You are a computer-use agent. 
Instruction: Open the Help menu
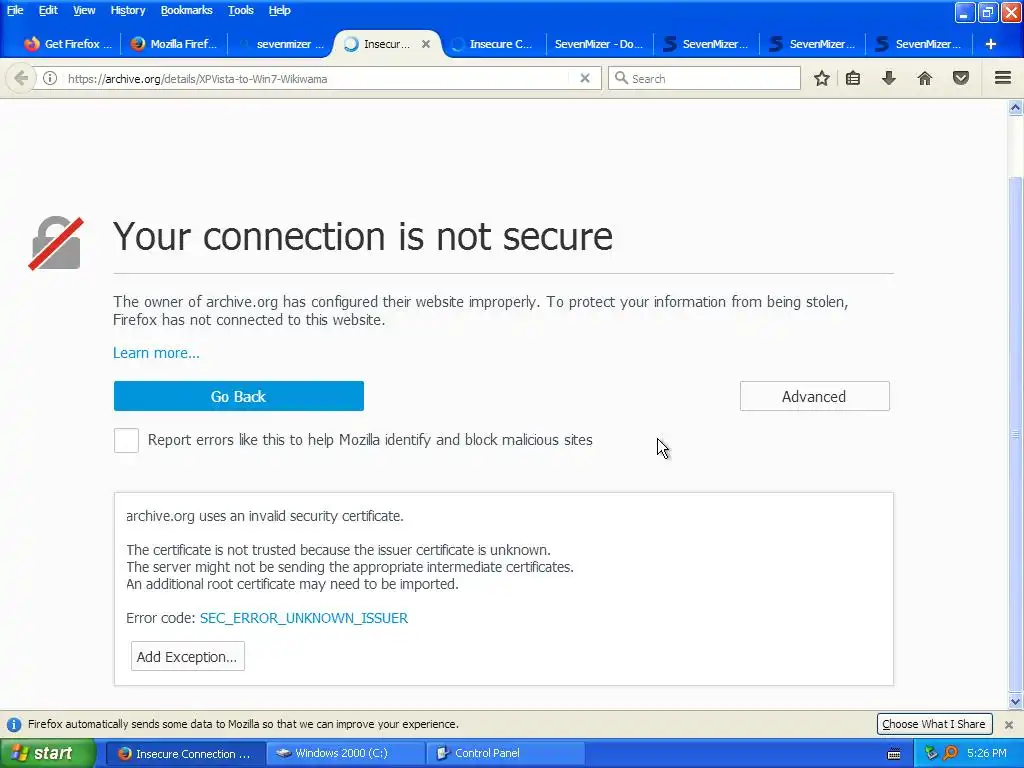click(280, 10)
